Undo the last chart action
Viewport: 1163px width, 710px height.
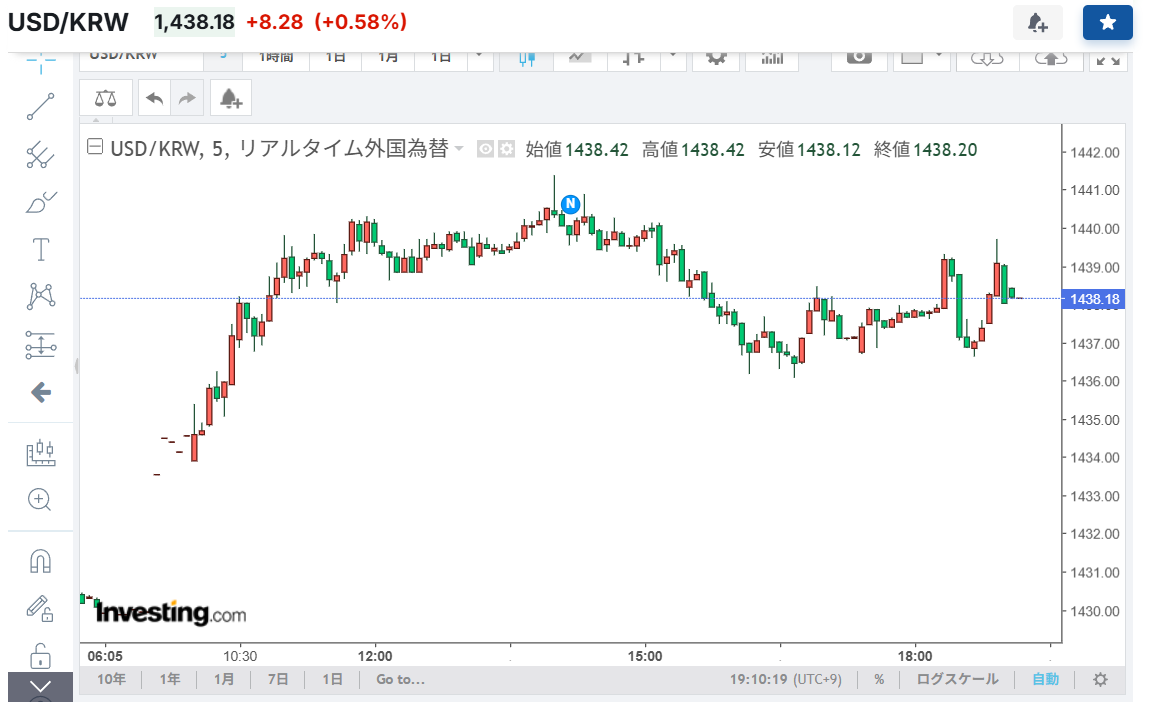click(154, 98)
